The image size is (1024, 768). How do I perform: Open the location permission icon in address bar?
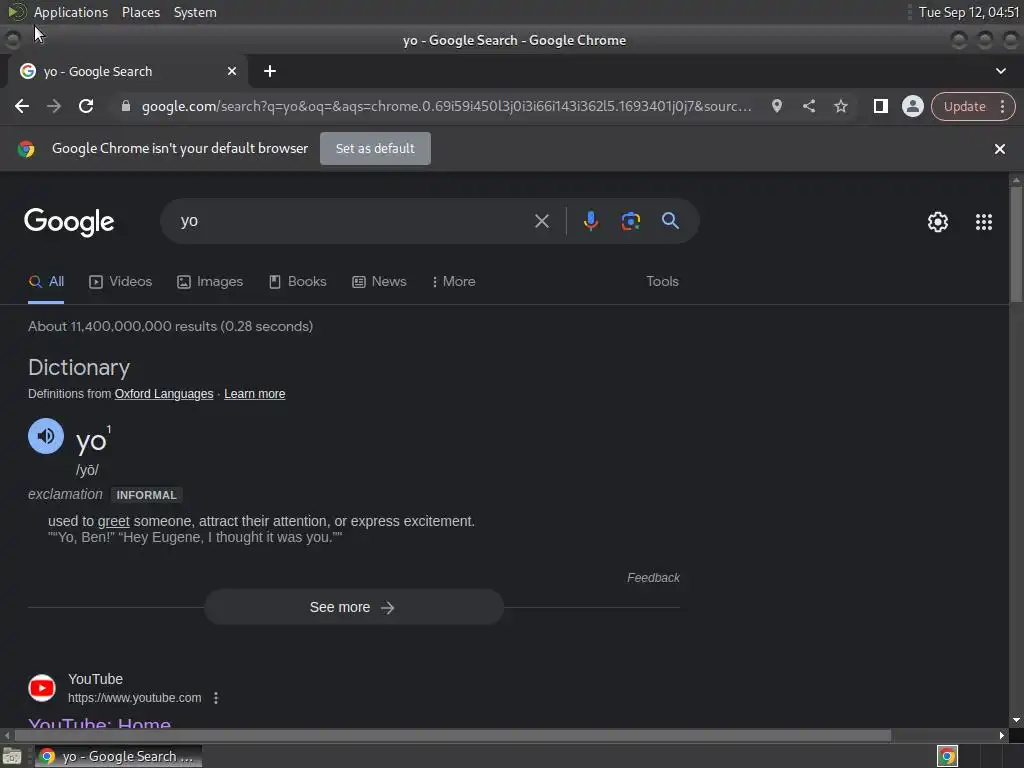click(x=776, y=106)
